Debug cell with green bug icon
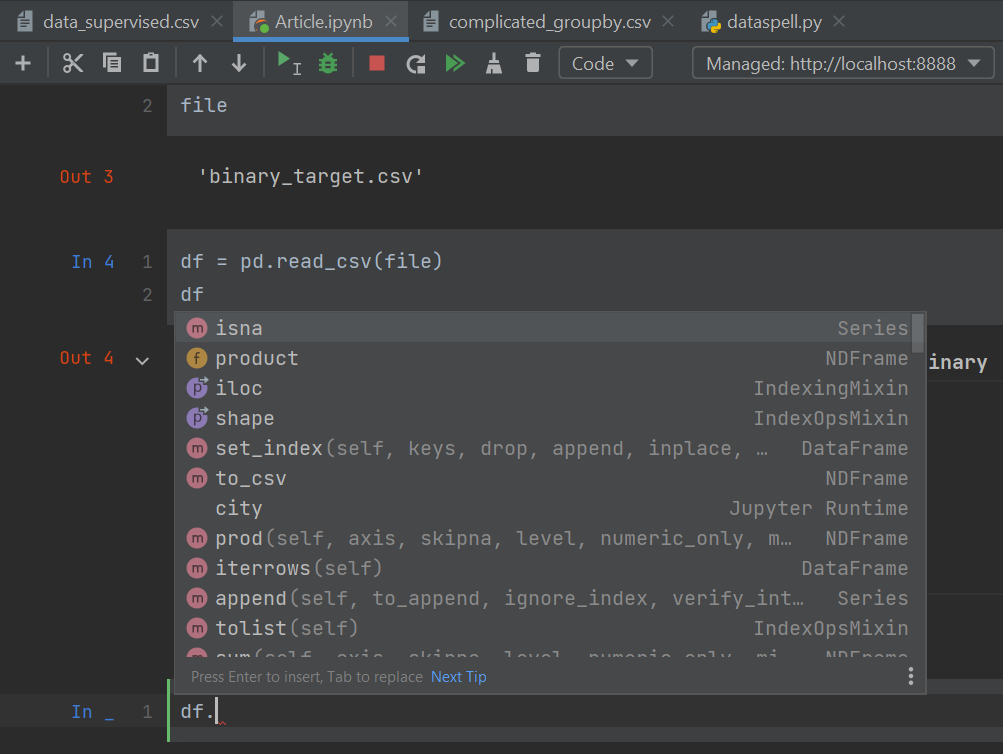 [x=328, y=64]
